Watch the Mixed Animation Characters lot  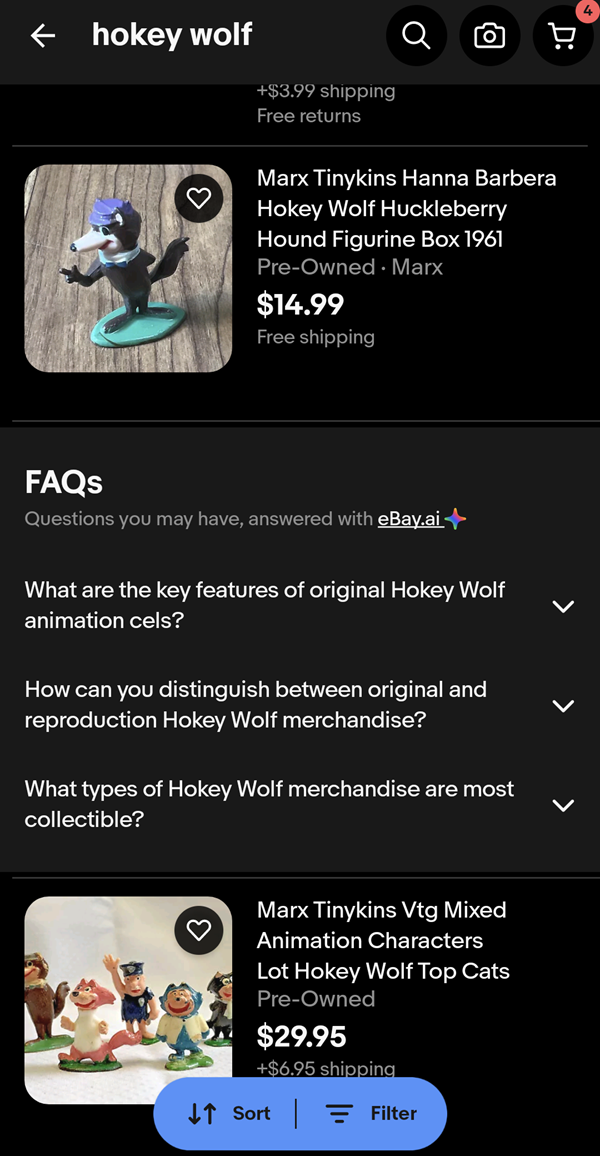[199, 930]
